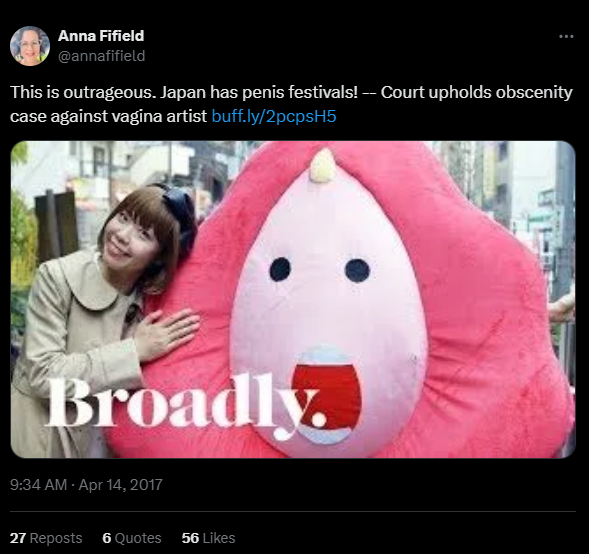The width and height of the screenshot is (589, 554).
Task: View the 6 Quotes list
Action: pos(131,538)
